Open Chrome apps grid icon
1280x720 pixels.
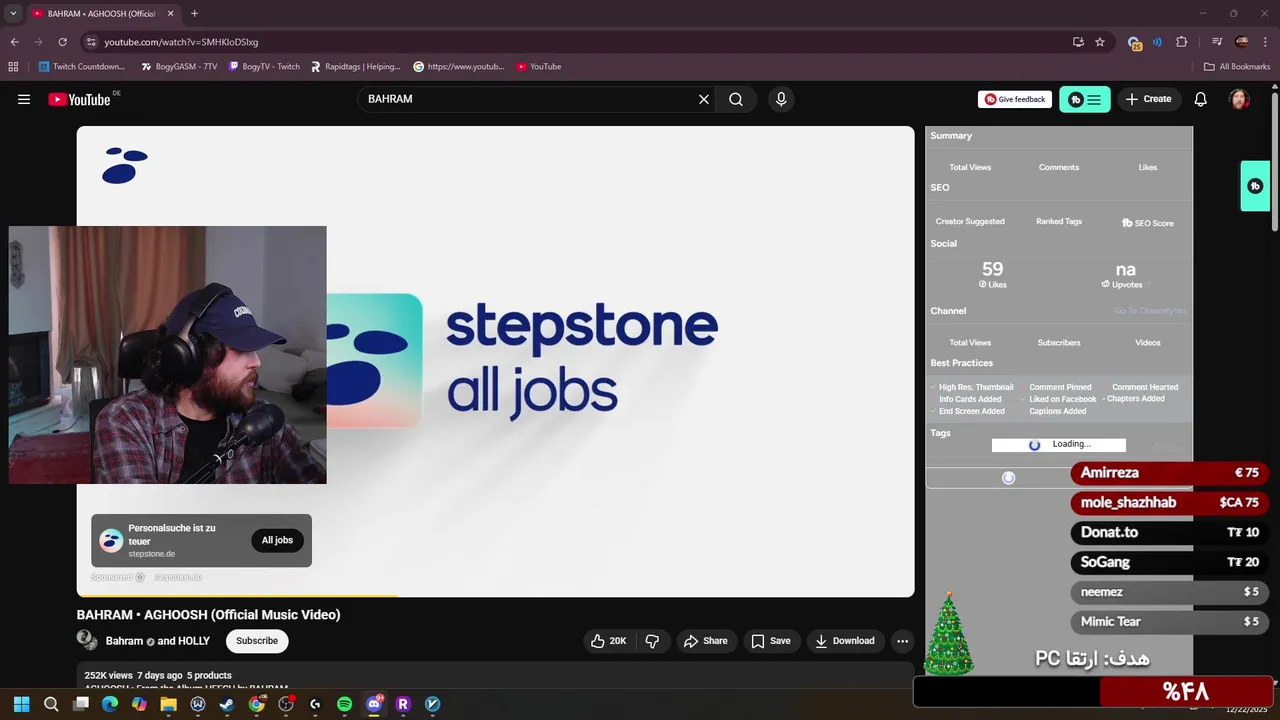13,67
